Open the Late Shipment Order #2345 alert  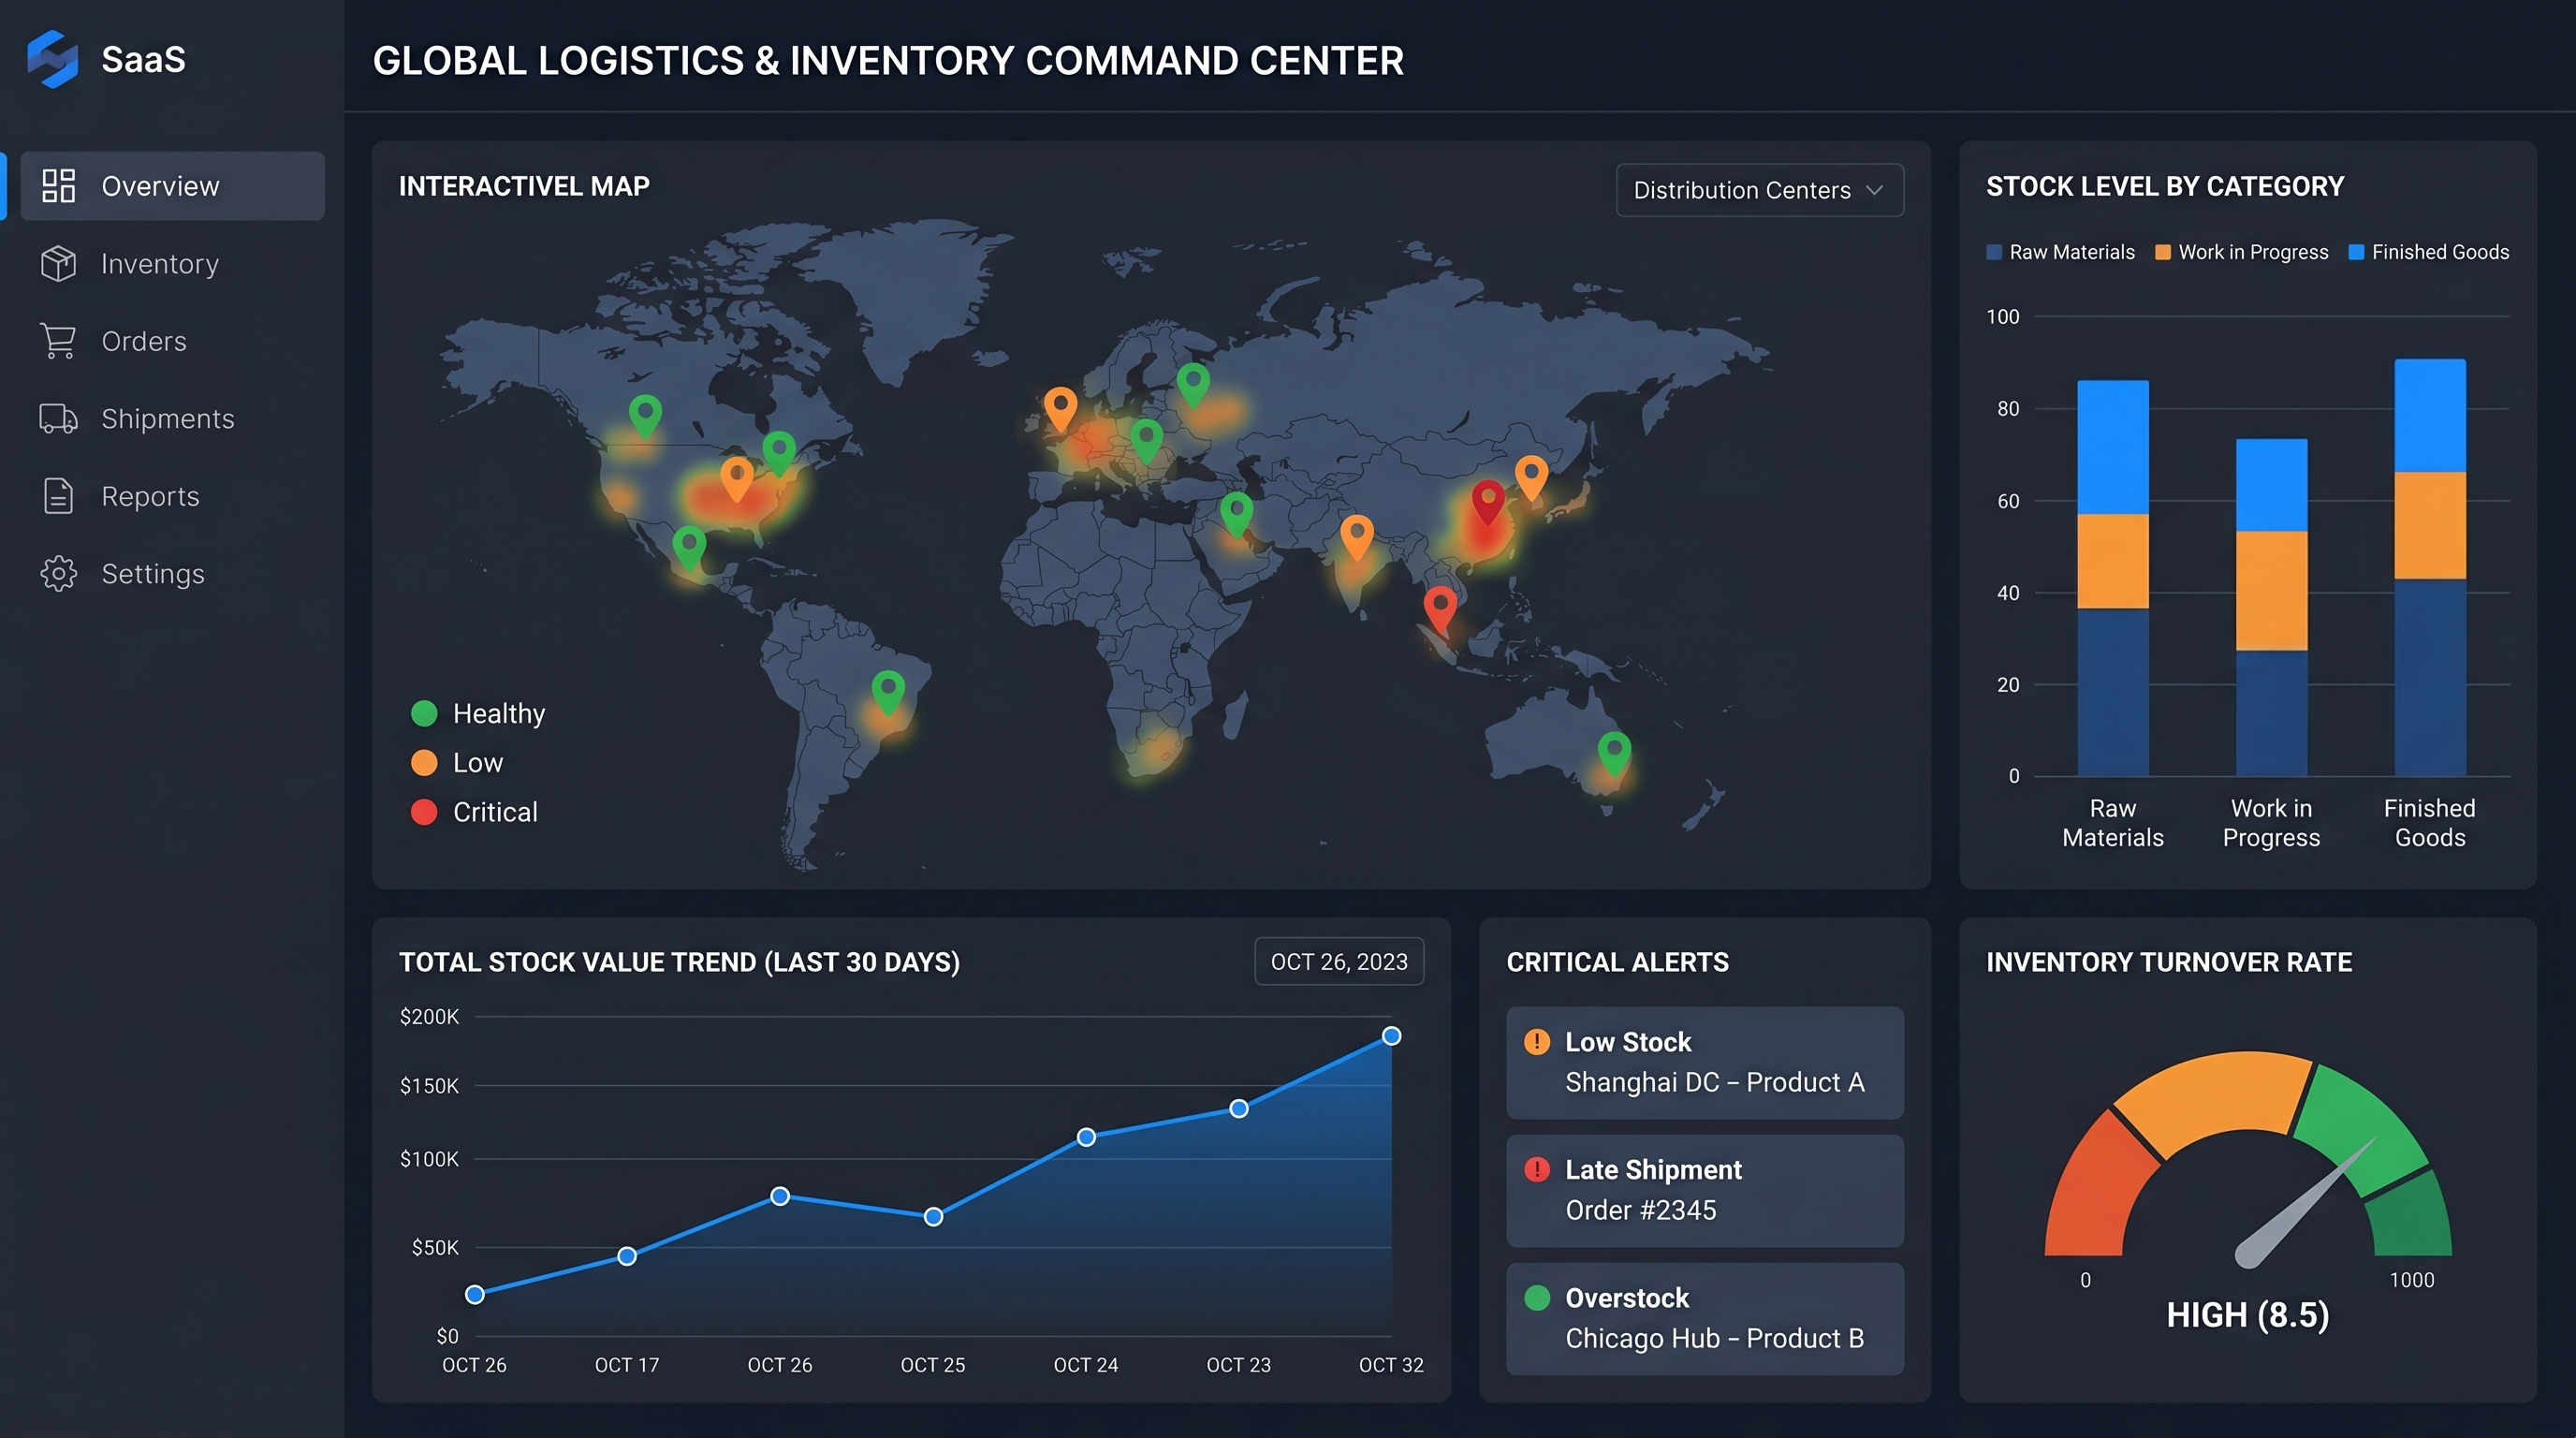1705,1190
